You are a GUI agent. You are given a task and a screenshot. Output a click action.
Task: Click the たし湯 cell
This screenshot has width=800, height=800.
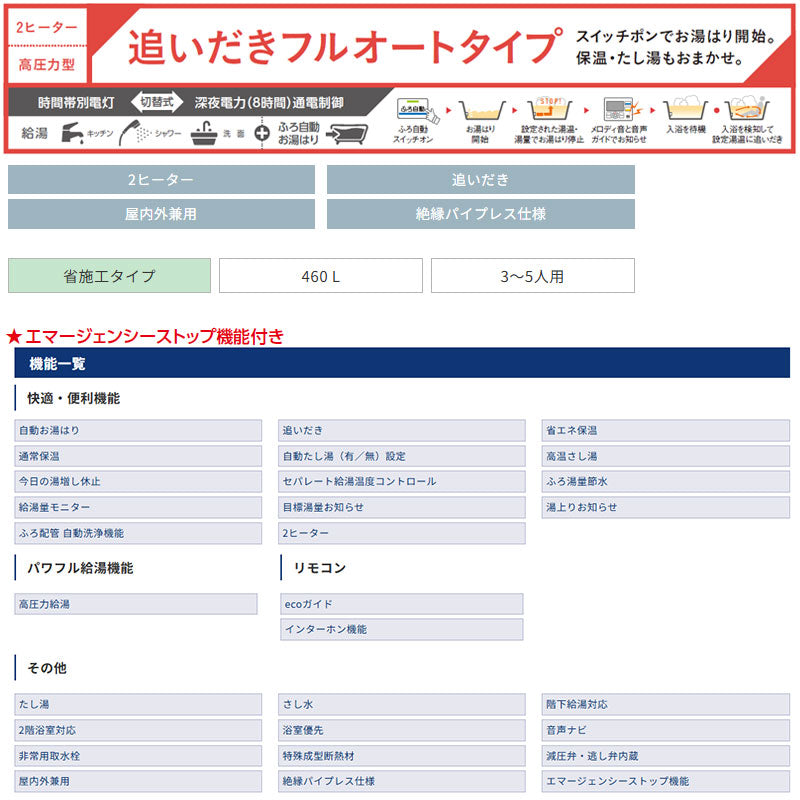[x=138, y=705]
